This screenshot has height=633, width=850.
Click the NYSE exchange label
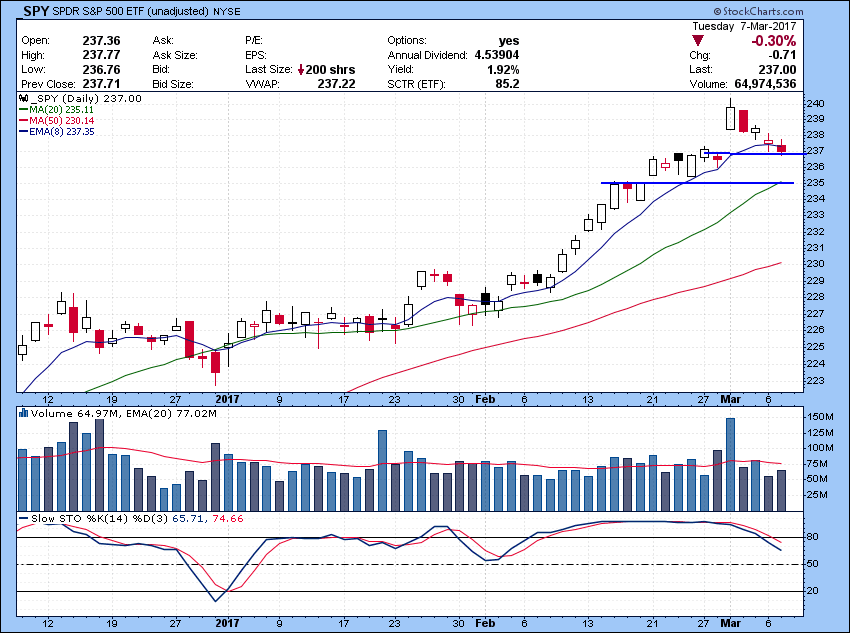click(x=227, y=11)
